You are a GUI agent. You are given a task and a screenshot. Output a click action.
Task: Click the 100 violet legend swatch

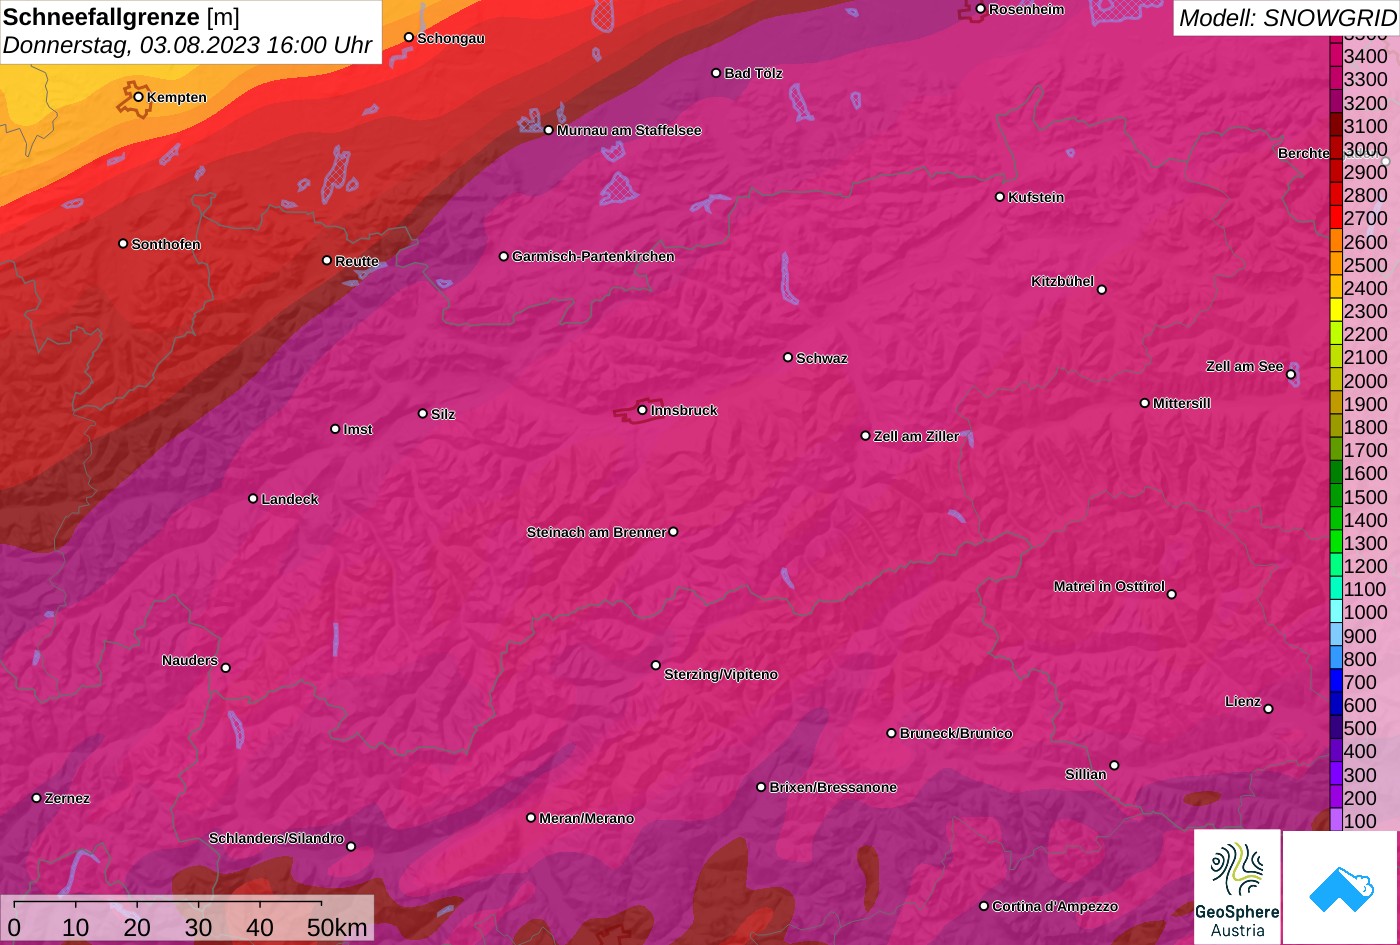point(1336,821)
